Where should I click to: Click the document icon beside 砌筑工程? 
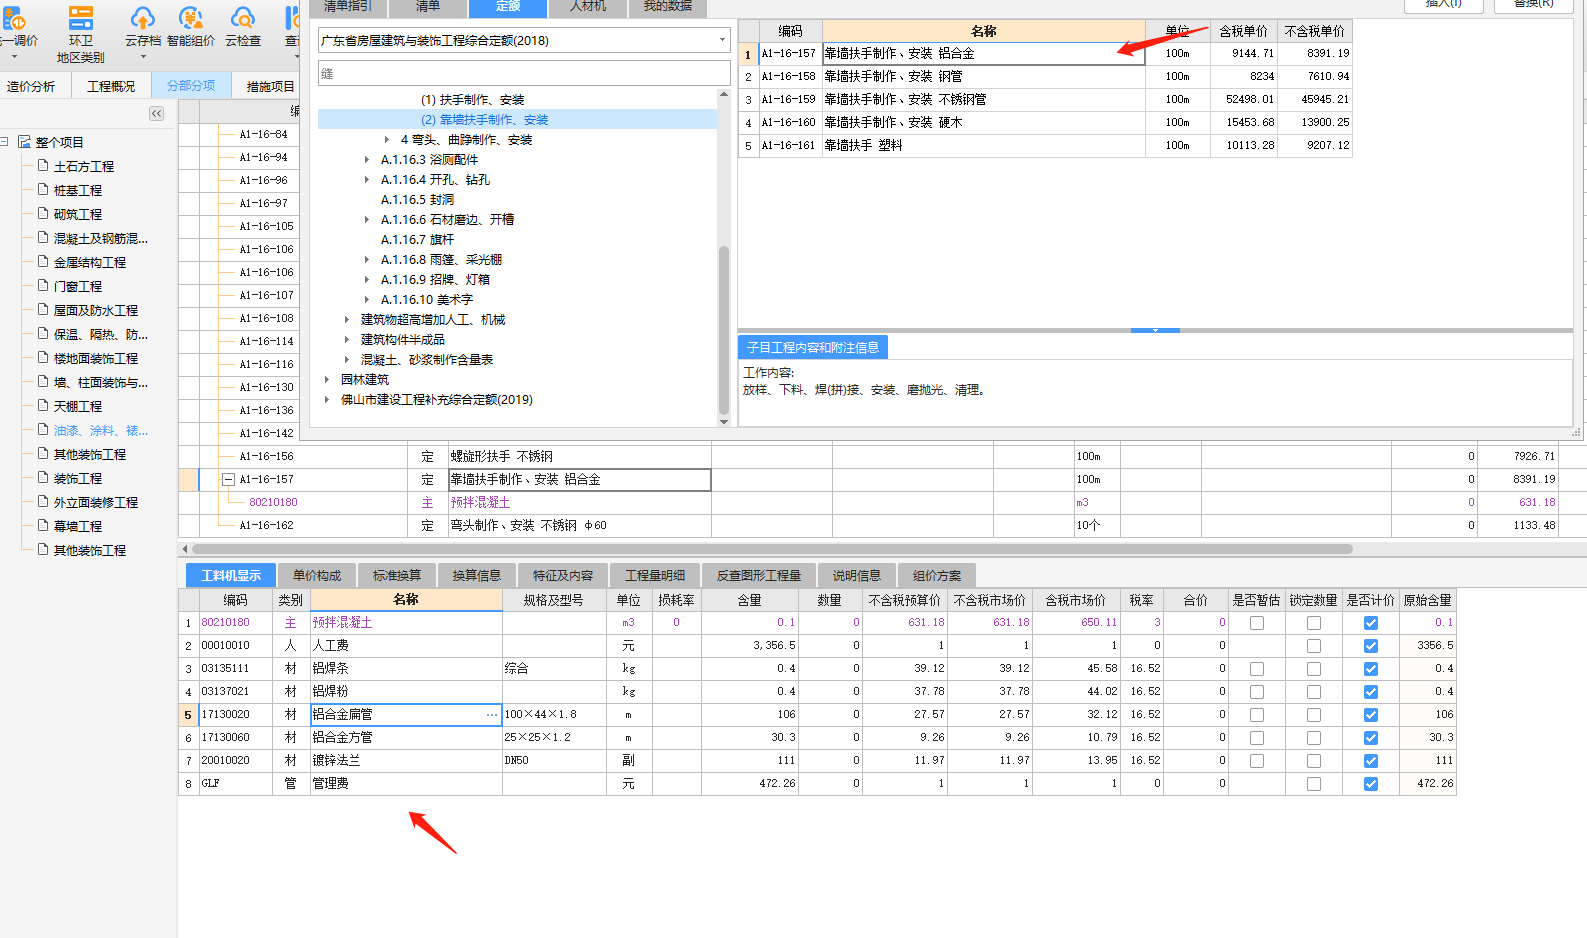tap(43, 214)
